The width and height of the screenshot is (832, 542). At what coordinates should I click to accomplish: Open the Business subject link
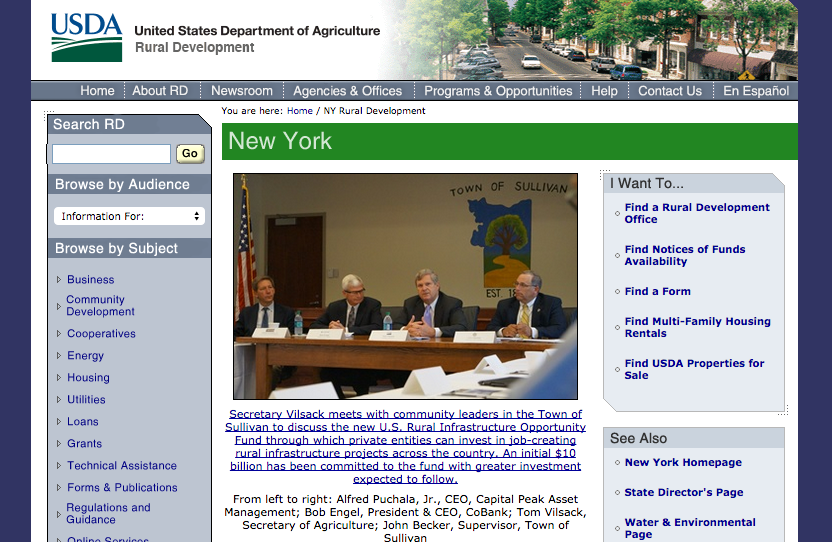tap(91, 280)
